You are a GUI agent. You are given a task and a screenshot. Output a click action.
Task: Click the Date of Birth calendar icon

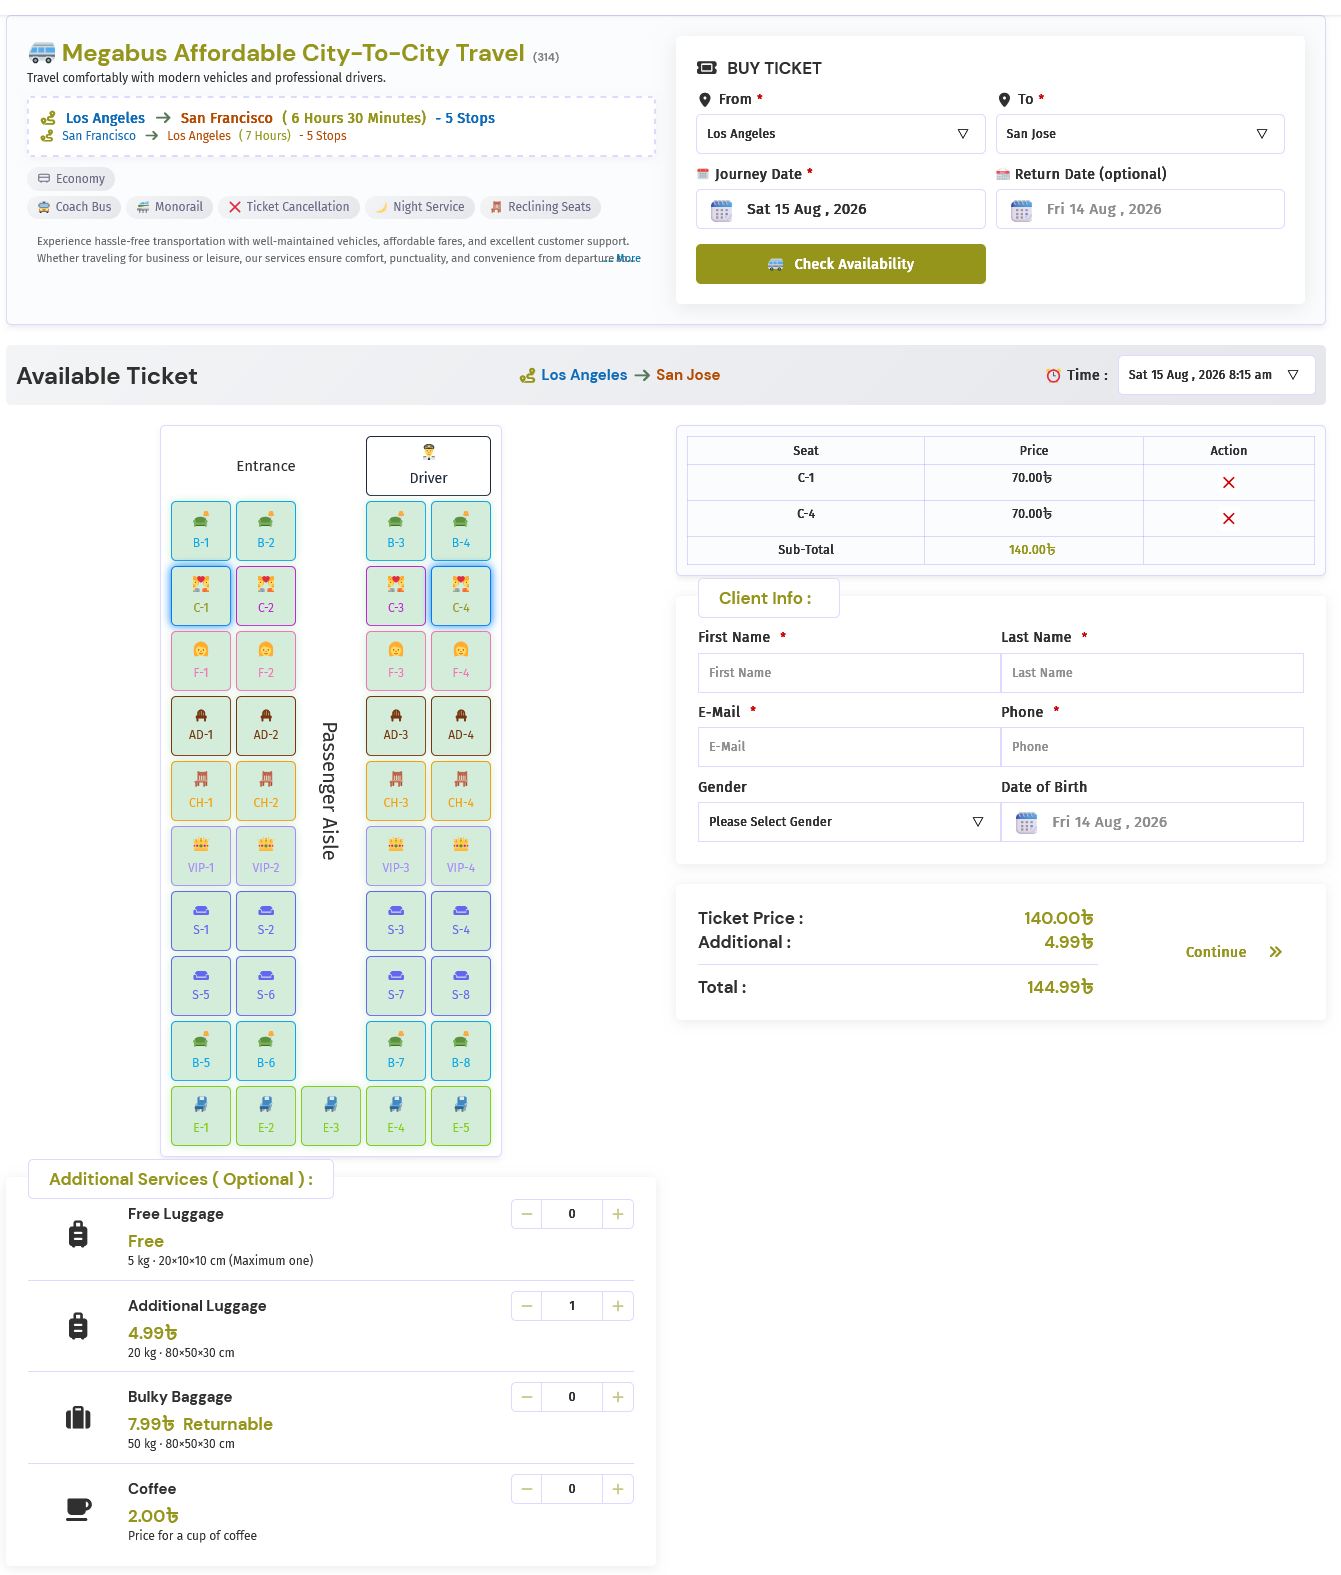[x=1026, y=823]
